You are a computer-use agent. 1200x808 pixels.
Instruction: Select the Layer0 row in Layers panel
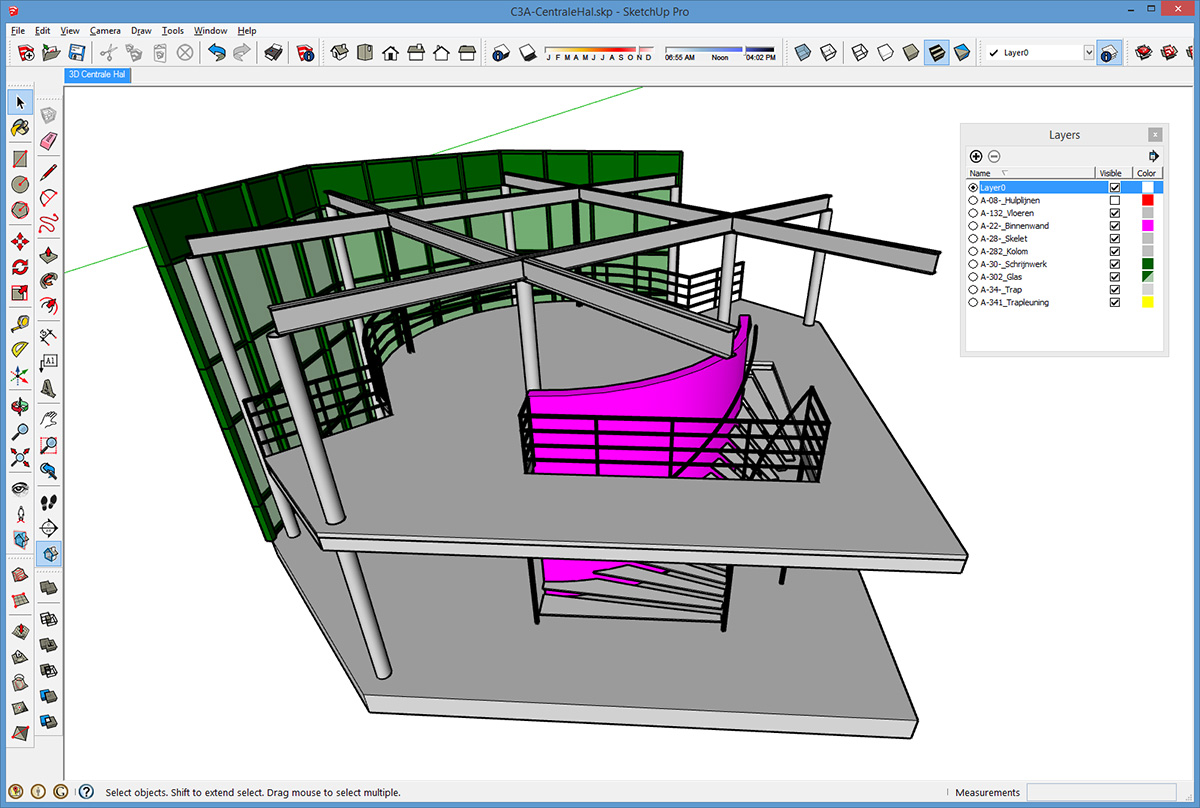pyautogui.click(x=1063, y=187)
